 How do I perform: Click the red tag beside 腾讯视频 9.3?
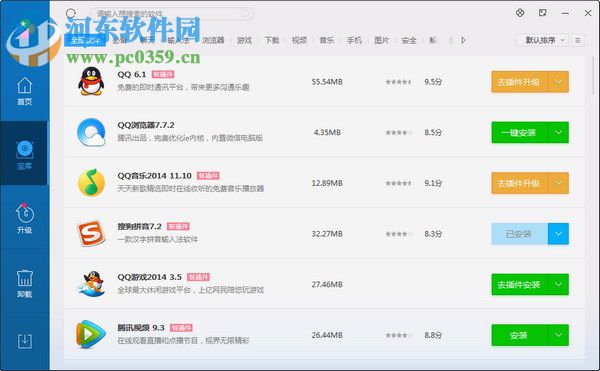pyautogui.click(x=181, y=328)
